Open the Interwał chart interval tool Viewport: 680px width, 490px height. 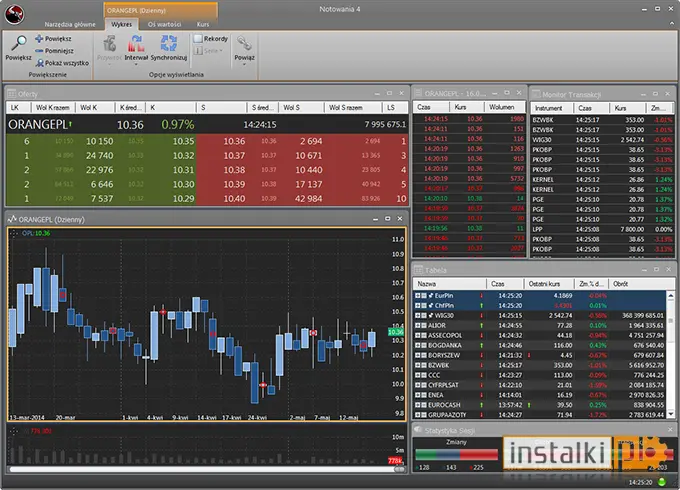point(136,48)
